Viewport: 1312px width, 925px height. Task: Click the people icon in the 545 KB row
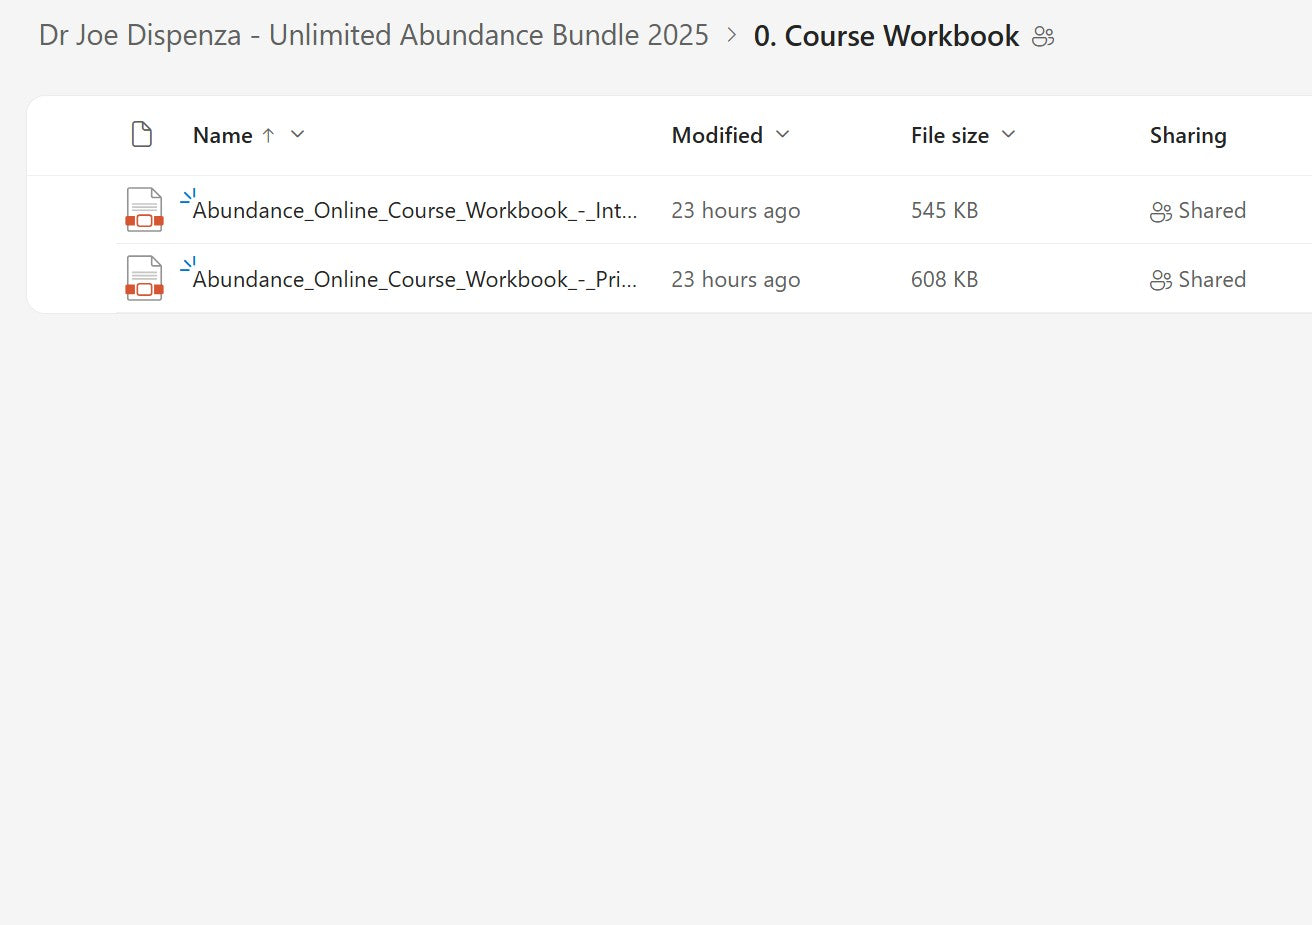pyautogui.click(x=1160, y=212)
